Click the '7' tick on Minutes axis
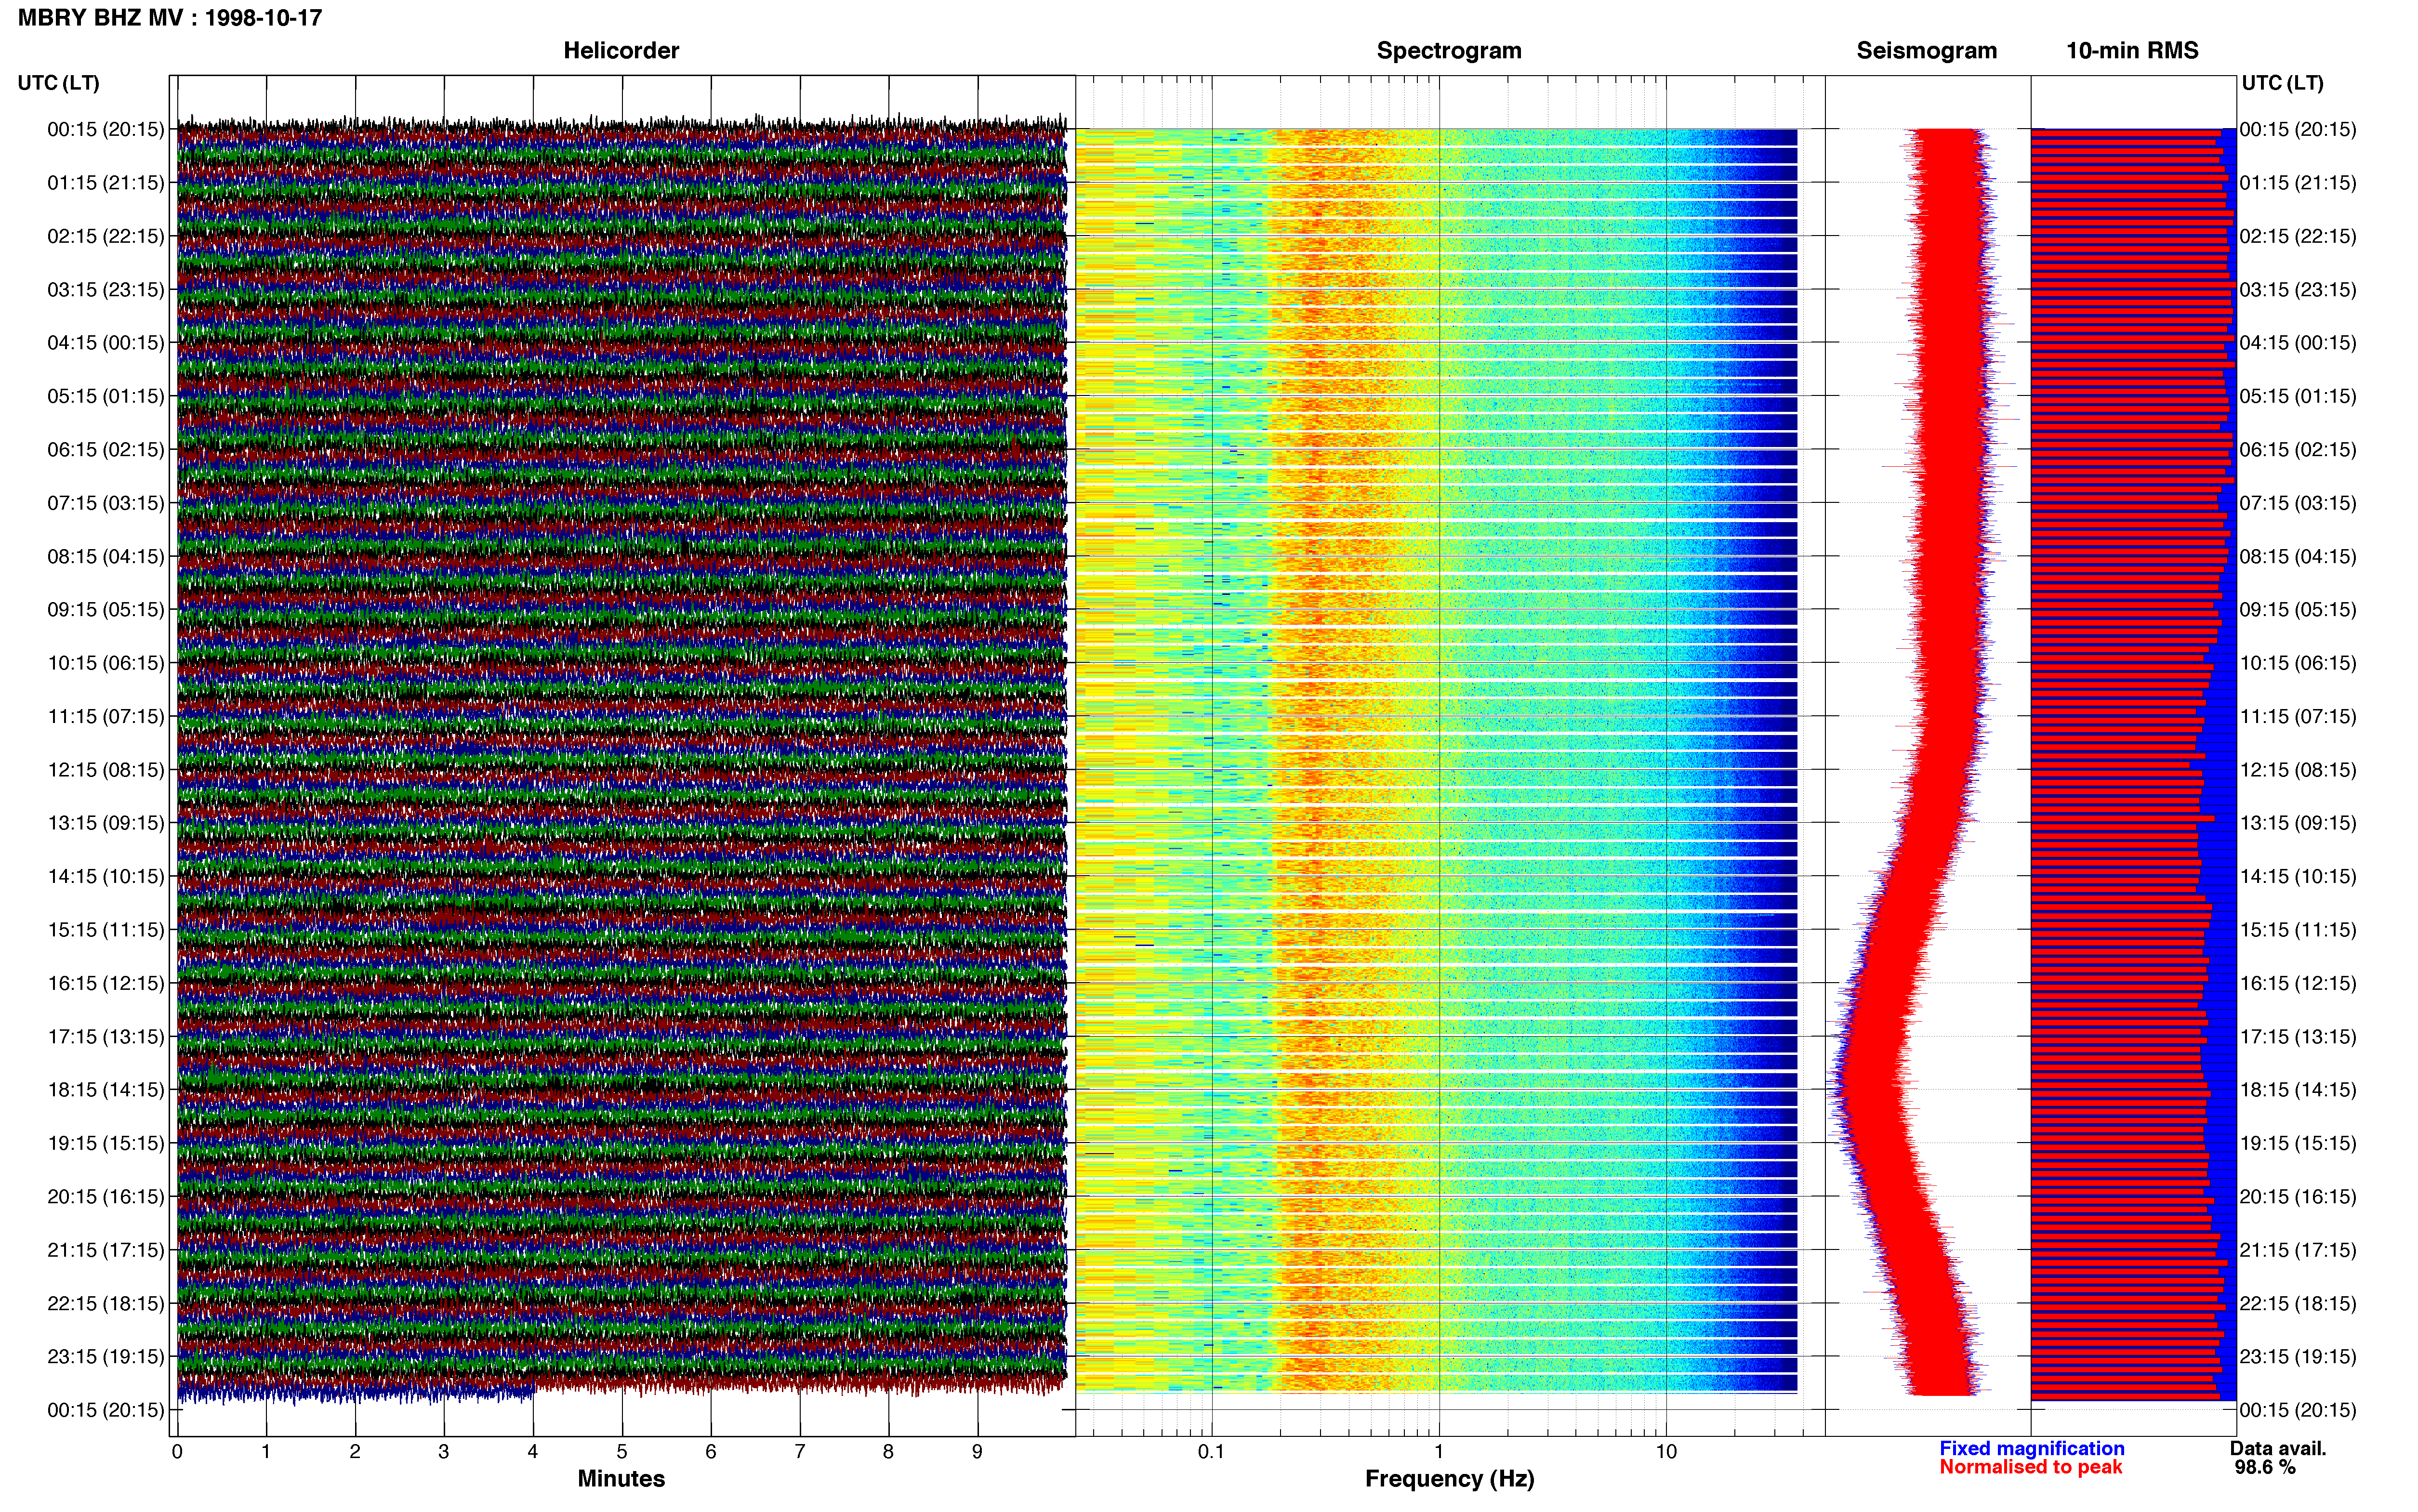The image size is (2418, 1512). [x=800, y=1452]
